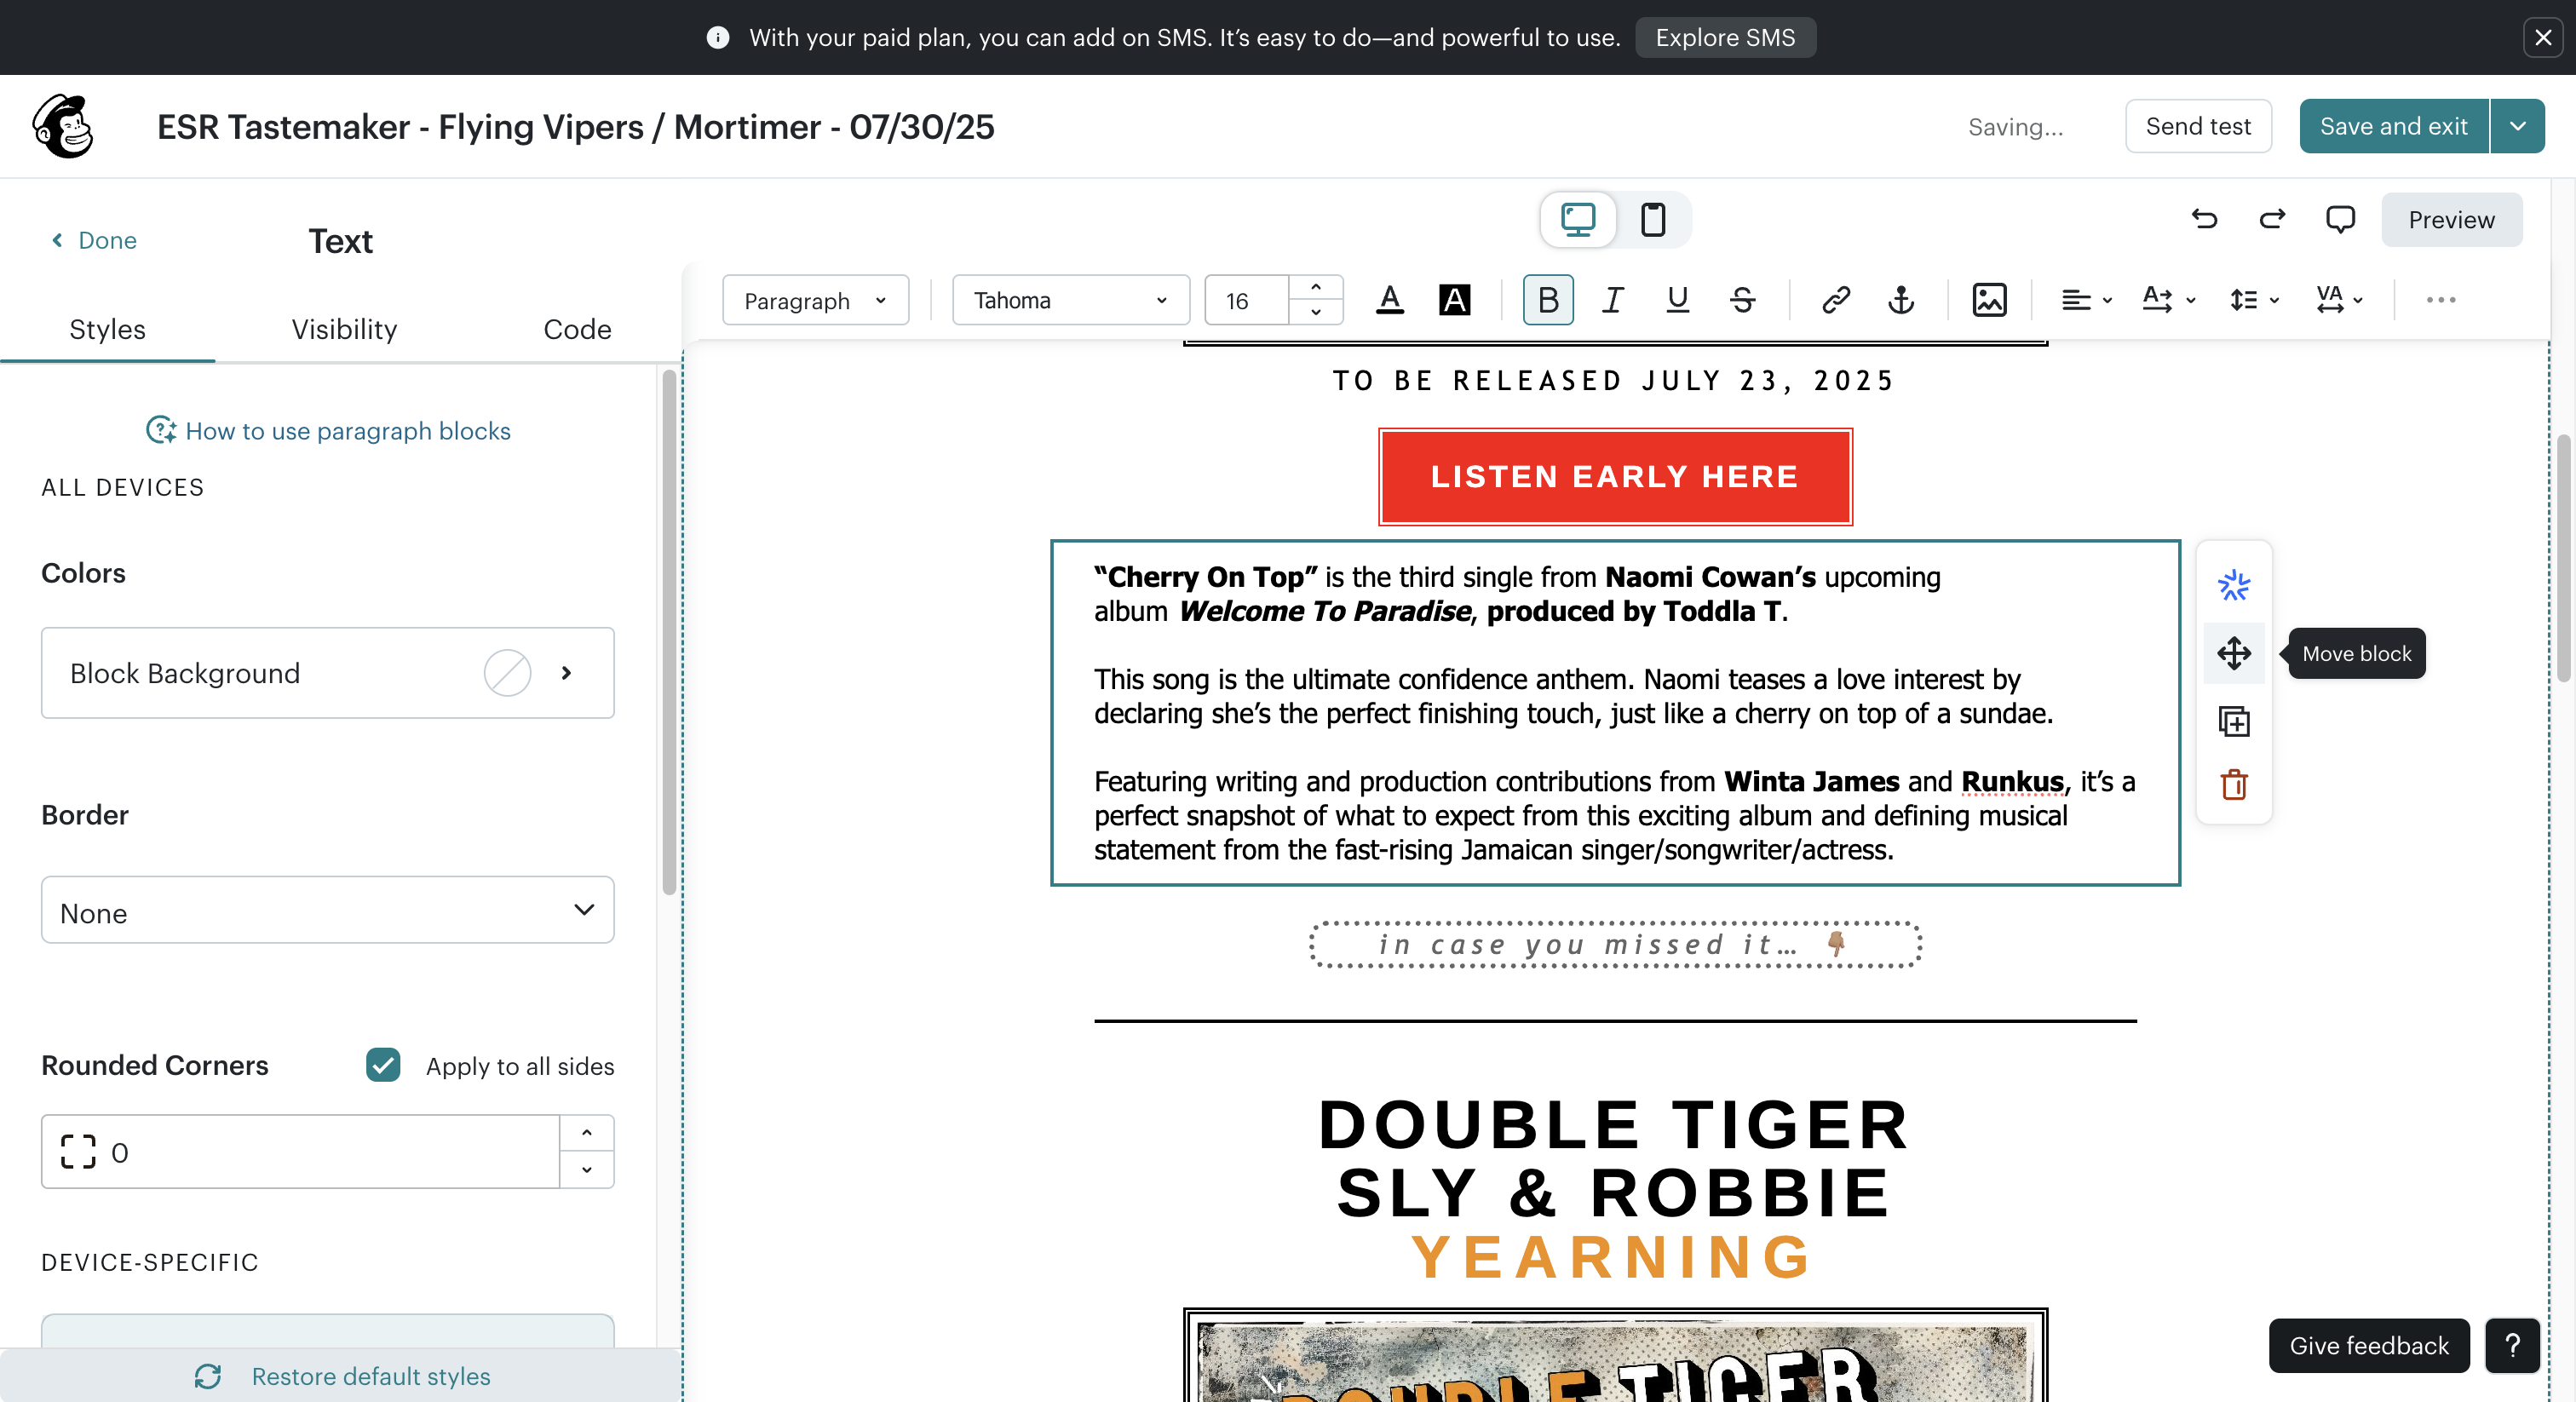Insert an image from the toolbar
The width and height of the screenshot is (2576, 1402).
point(1989,300)
